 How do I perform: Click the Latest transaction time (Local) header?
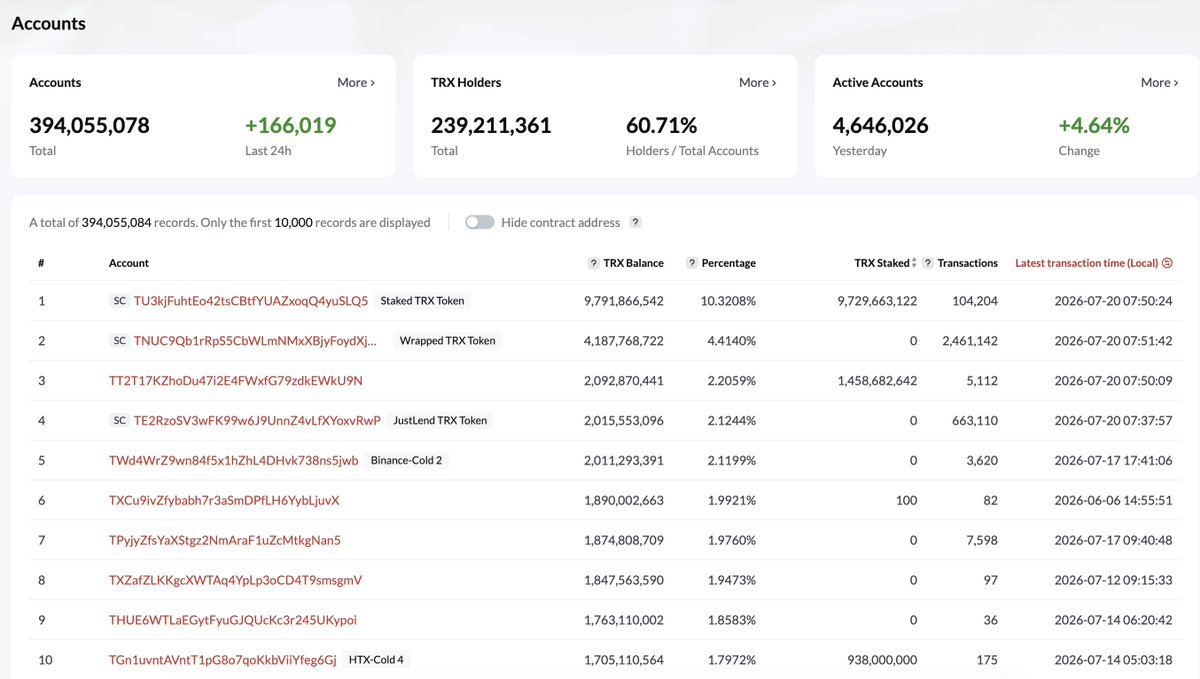1086,263
